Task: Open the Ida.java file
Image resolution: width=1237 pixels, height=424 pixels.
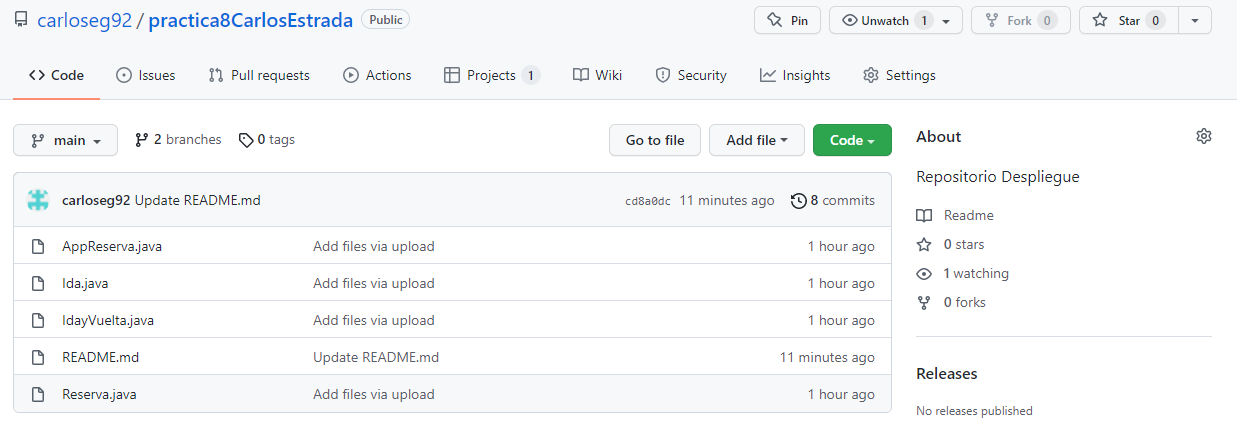Action: 85,283
